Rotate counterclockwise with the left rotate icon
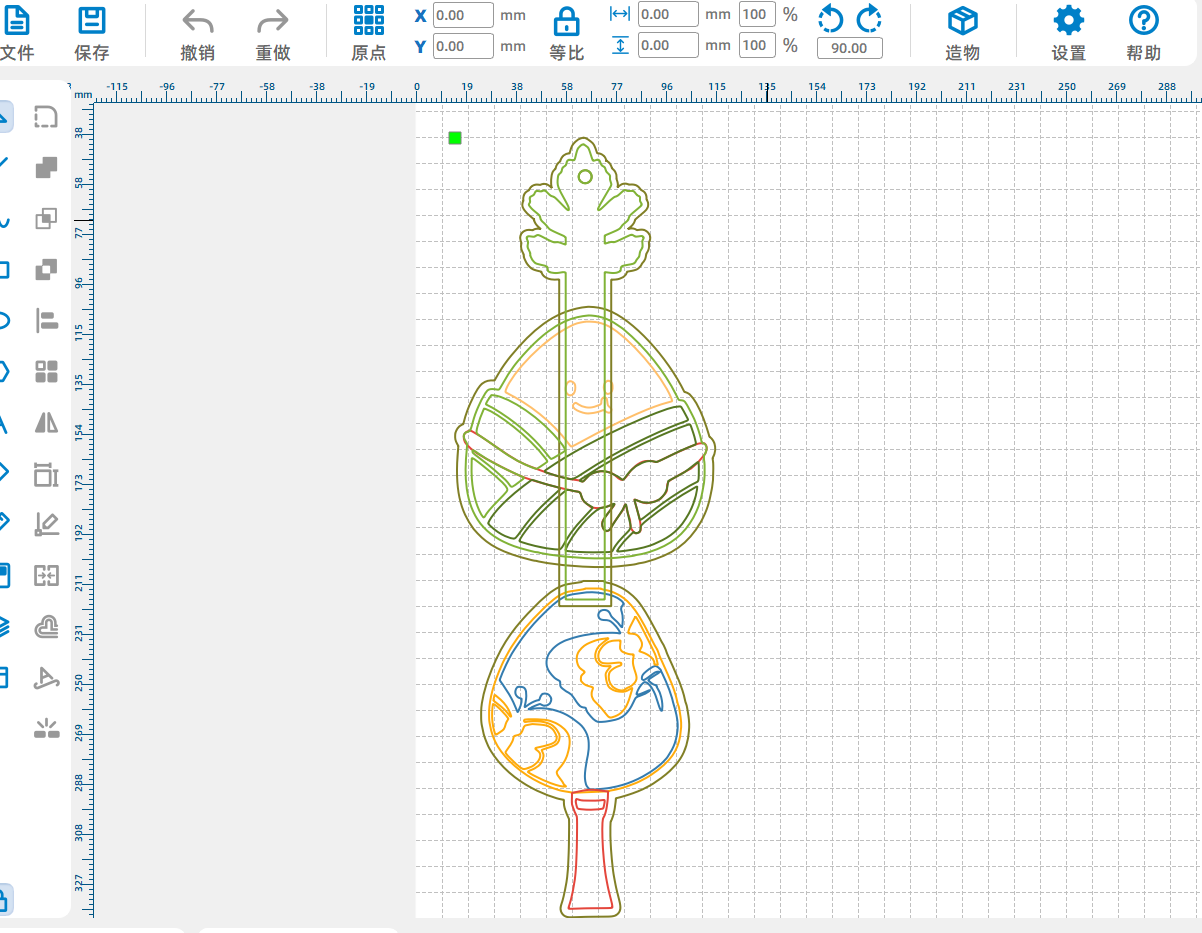The image size is (1202, 933). [x=830, y=18]
